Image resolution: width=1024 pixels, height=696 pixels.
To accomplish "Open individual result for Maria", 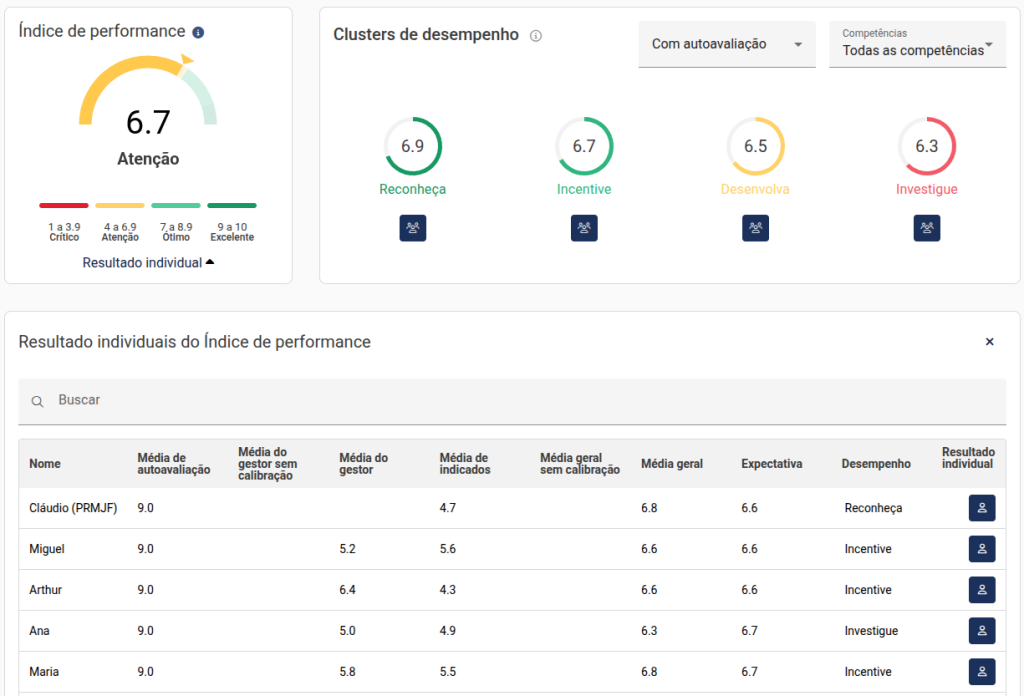I will (x=982, y=672).
